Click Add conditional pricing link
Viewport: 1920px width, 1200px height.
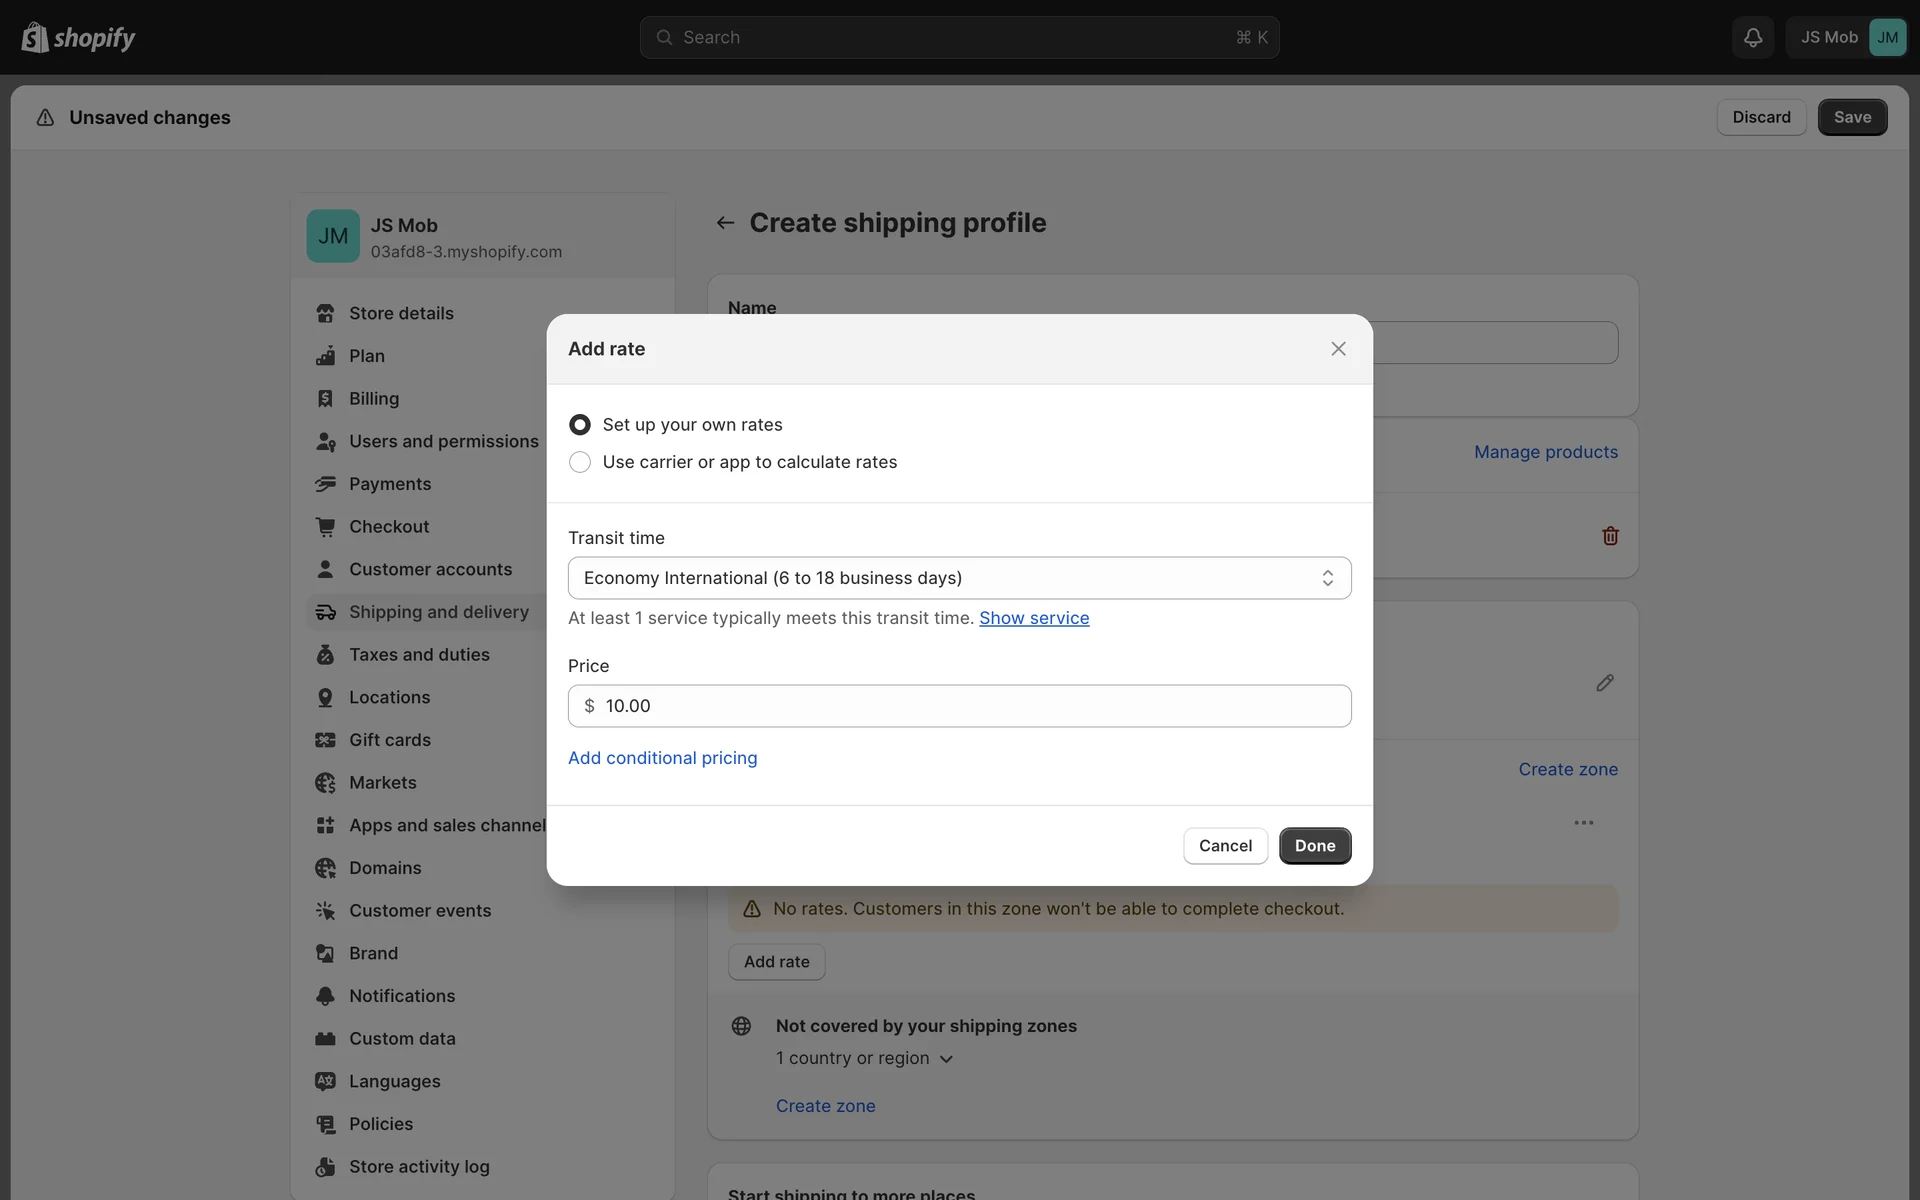662,758
